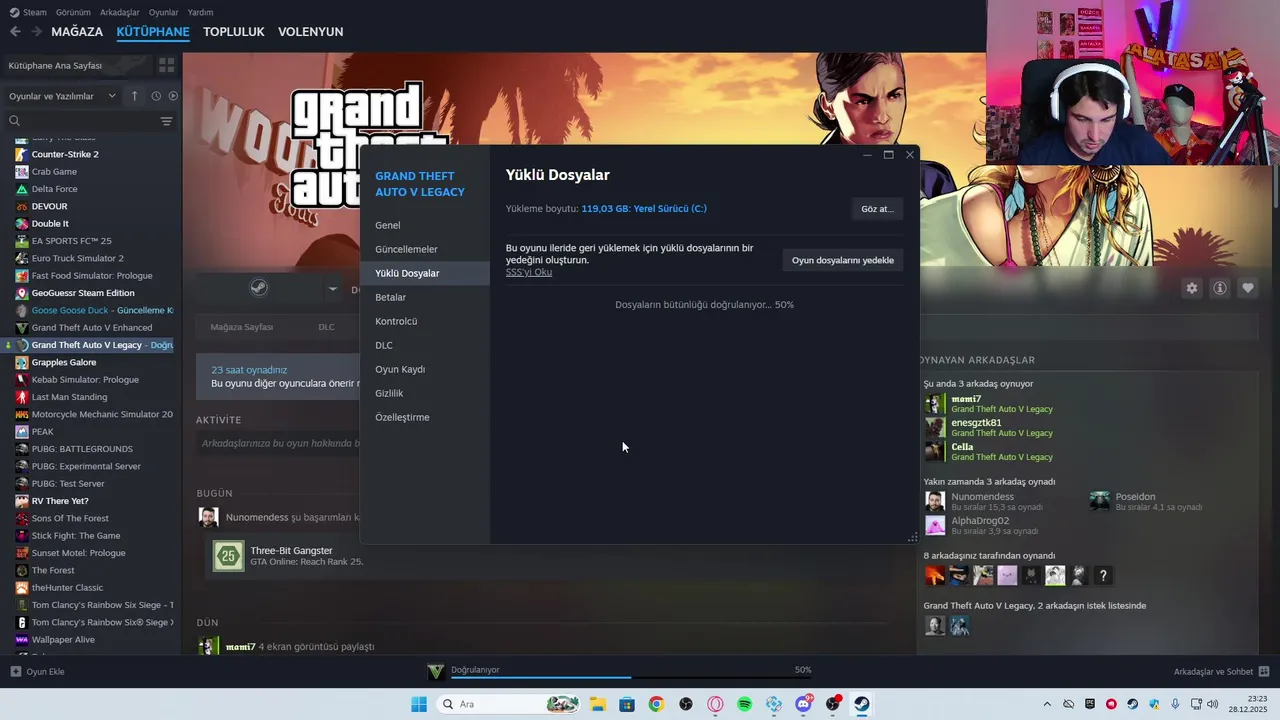Add game to favorites heart icon
This screenshot has width=1280, height=720.
1248,288
